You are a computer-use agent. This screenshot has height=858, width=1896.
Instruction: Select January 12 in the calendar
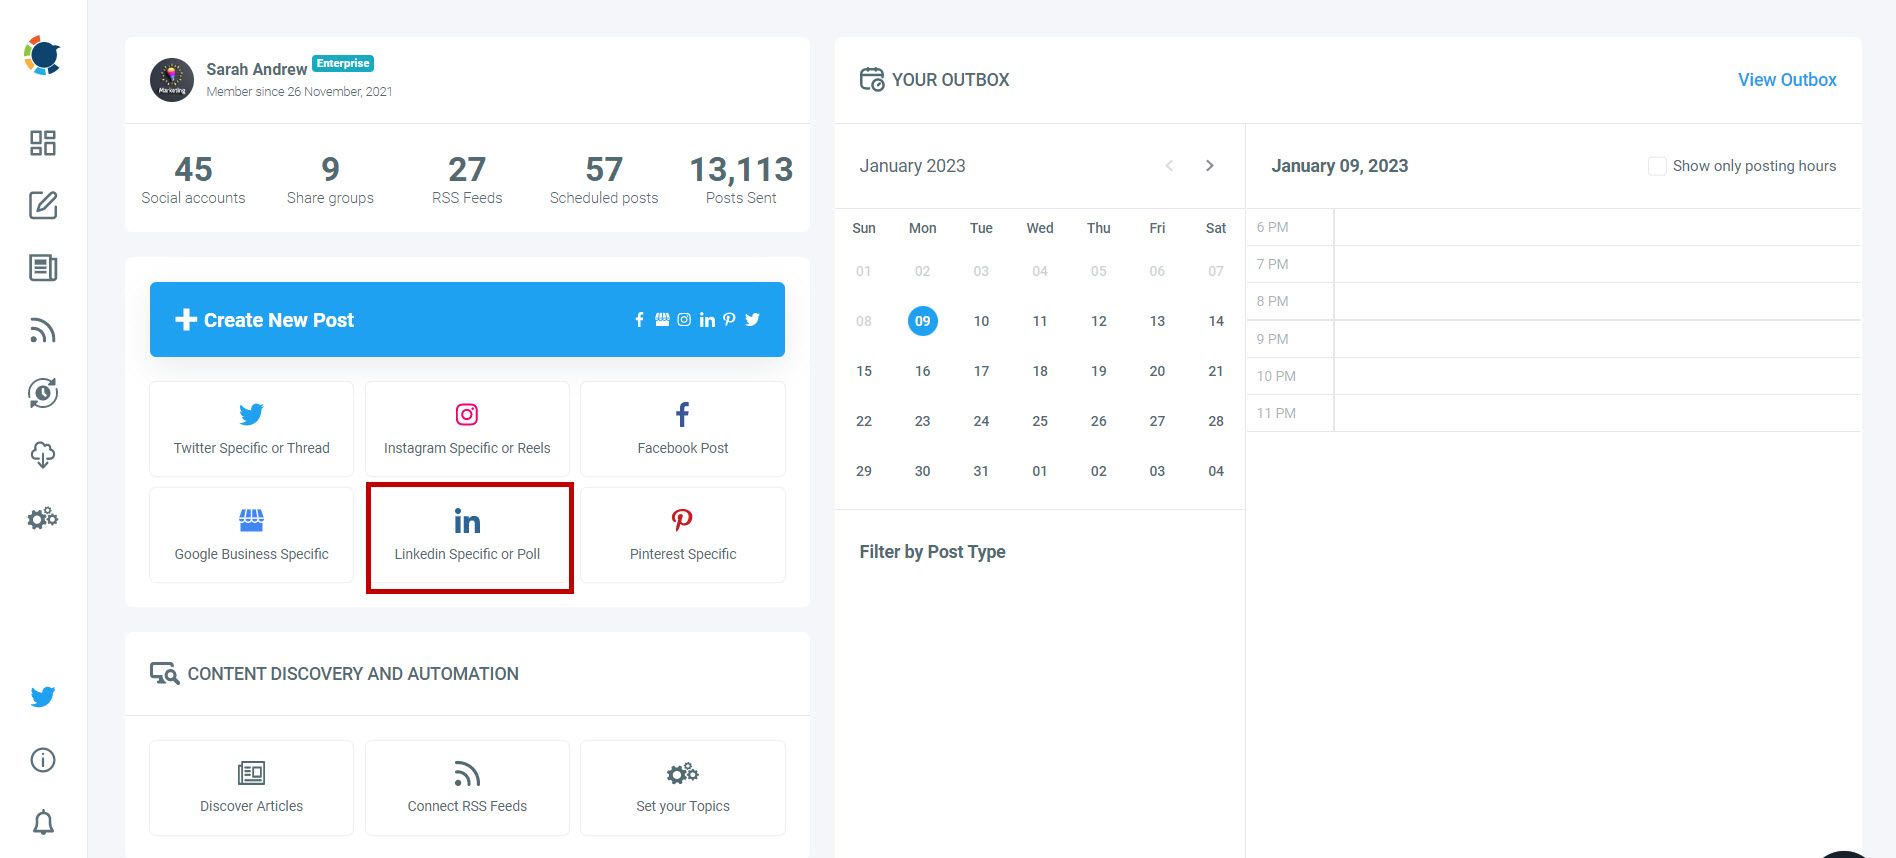pos(1099,321)
